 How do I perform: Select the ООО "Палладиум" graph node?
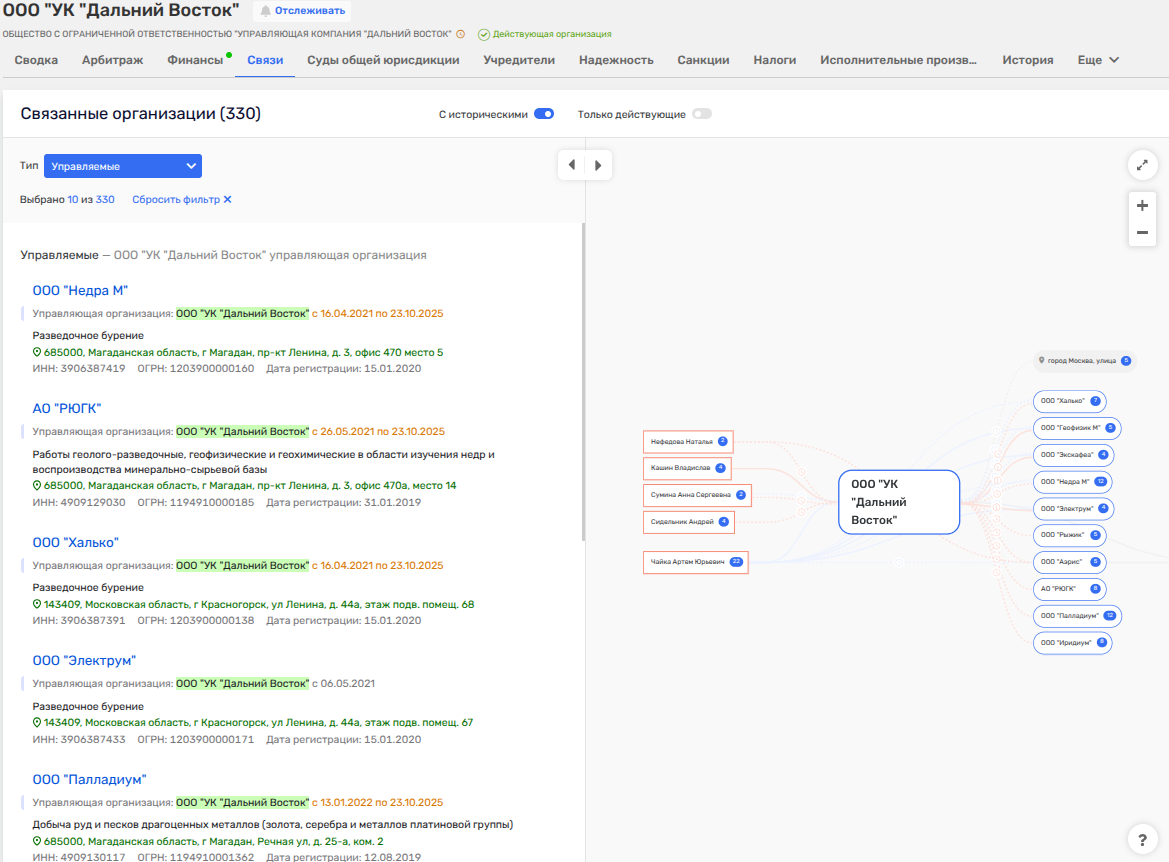tap(1069, 615)
